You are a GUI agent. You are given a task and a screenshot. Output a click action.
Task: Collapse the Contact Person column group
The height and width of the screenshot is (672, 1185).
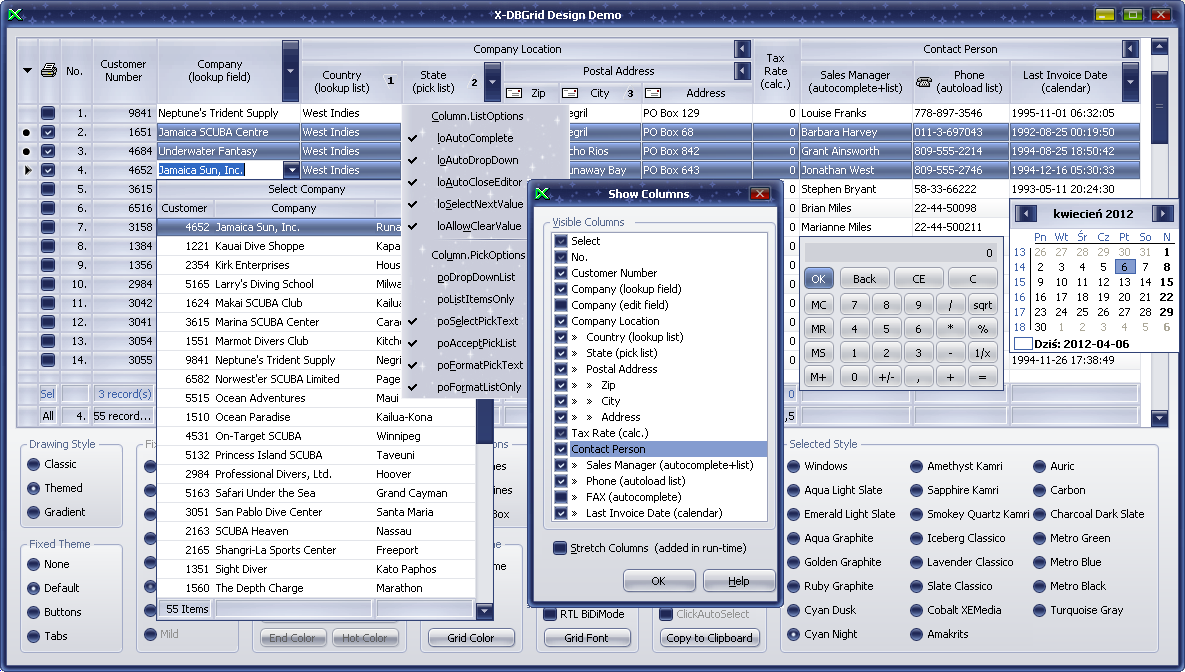coord(1130,49)
